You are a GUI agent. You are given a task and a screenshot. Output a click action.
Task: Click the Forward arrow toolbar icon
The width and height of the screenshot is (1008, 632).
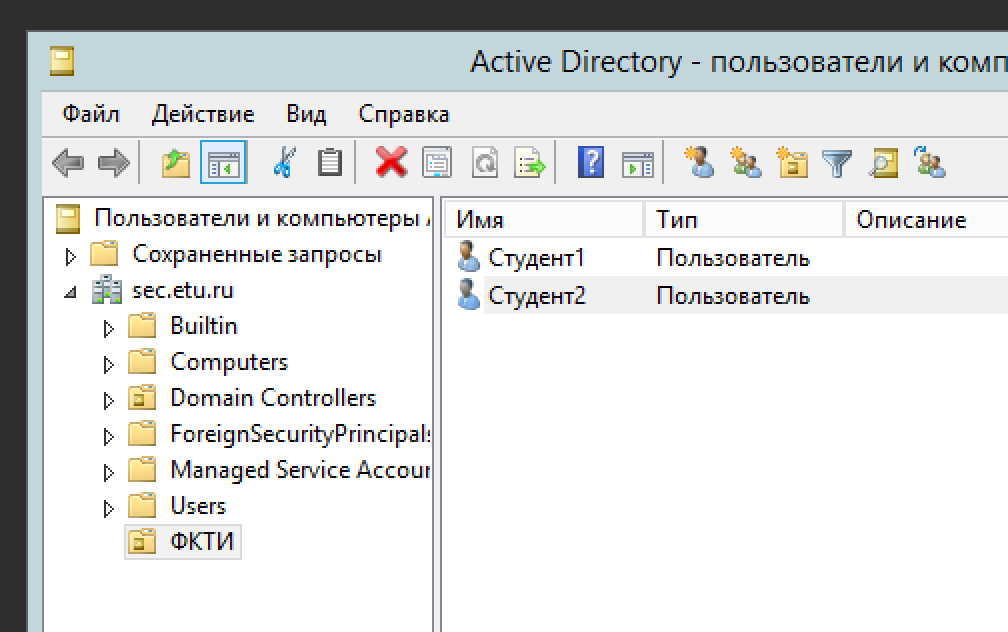114,162
